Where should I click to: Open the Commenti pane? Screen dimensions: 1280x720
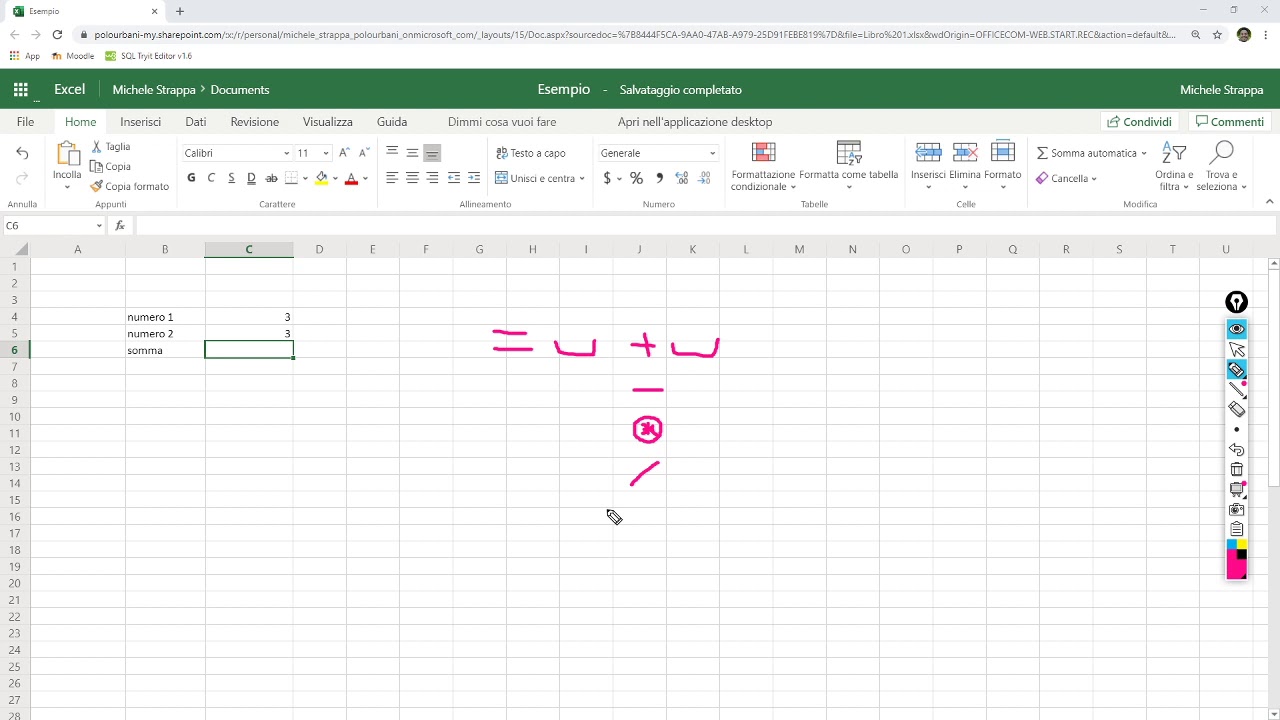tap(1229, 122)
